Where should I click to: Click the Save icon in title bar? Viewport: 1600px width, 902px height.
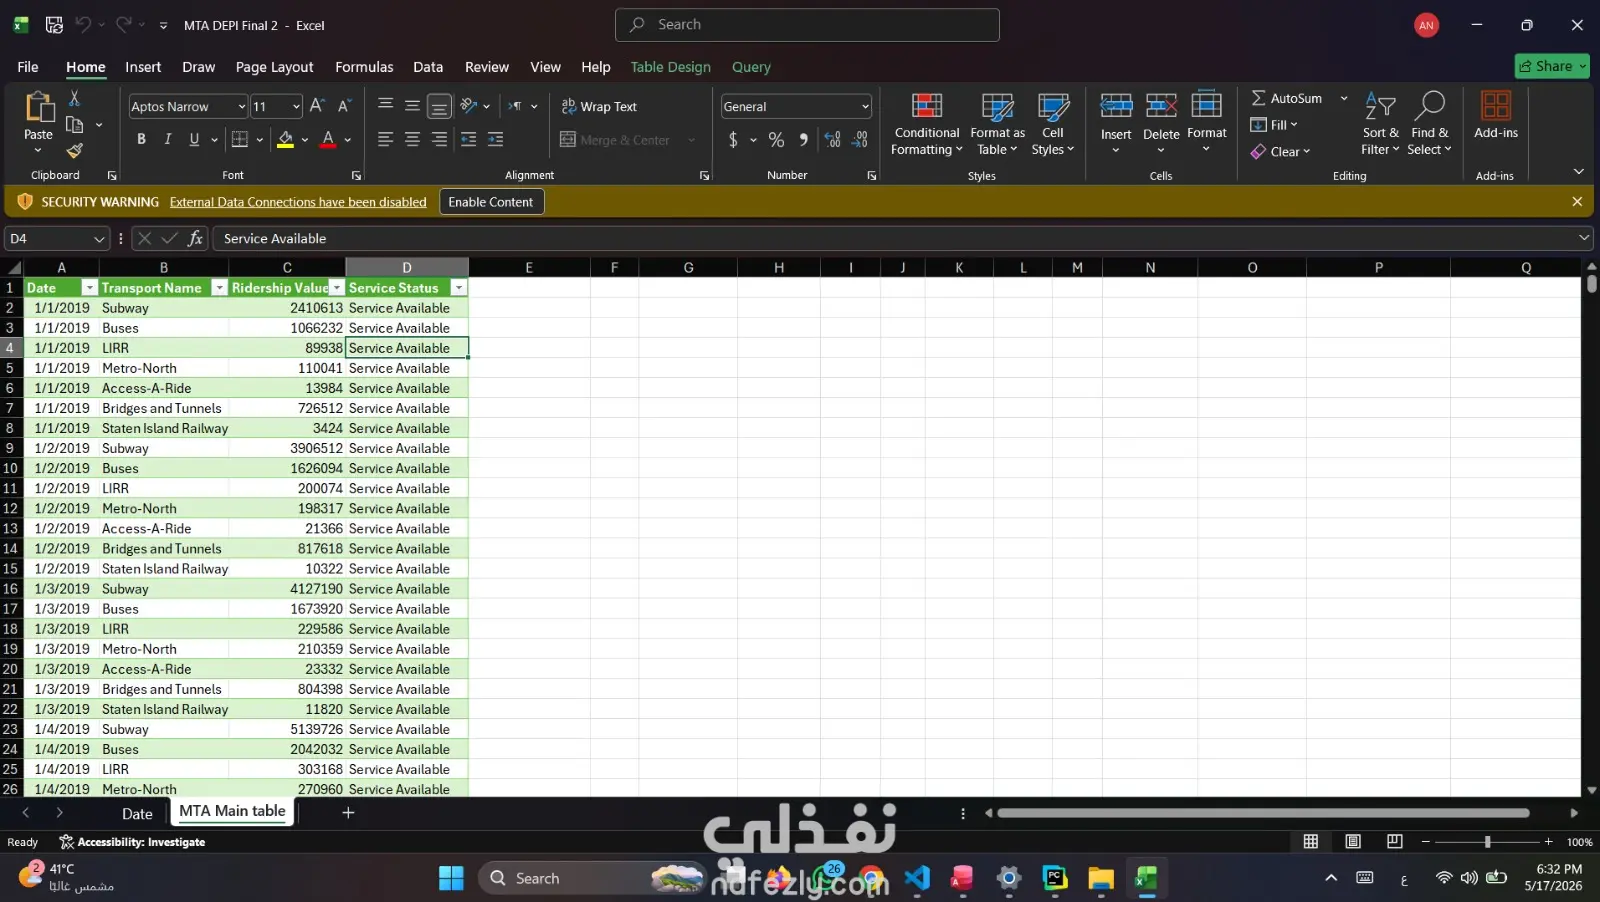coord(54,25)
